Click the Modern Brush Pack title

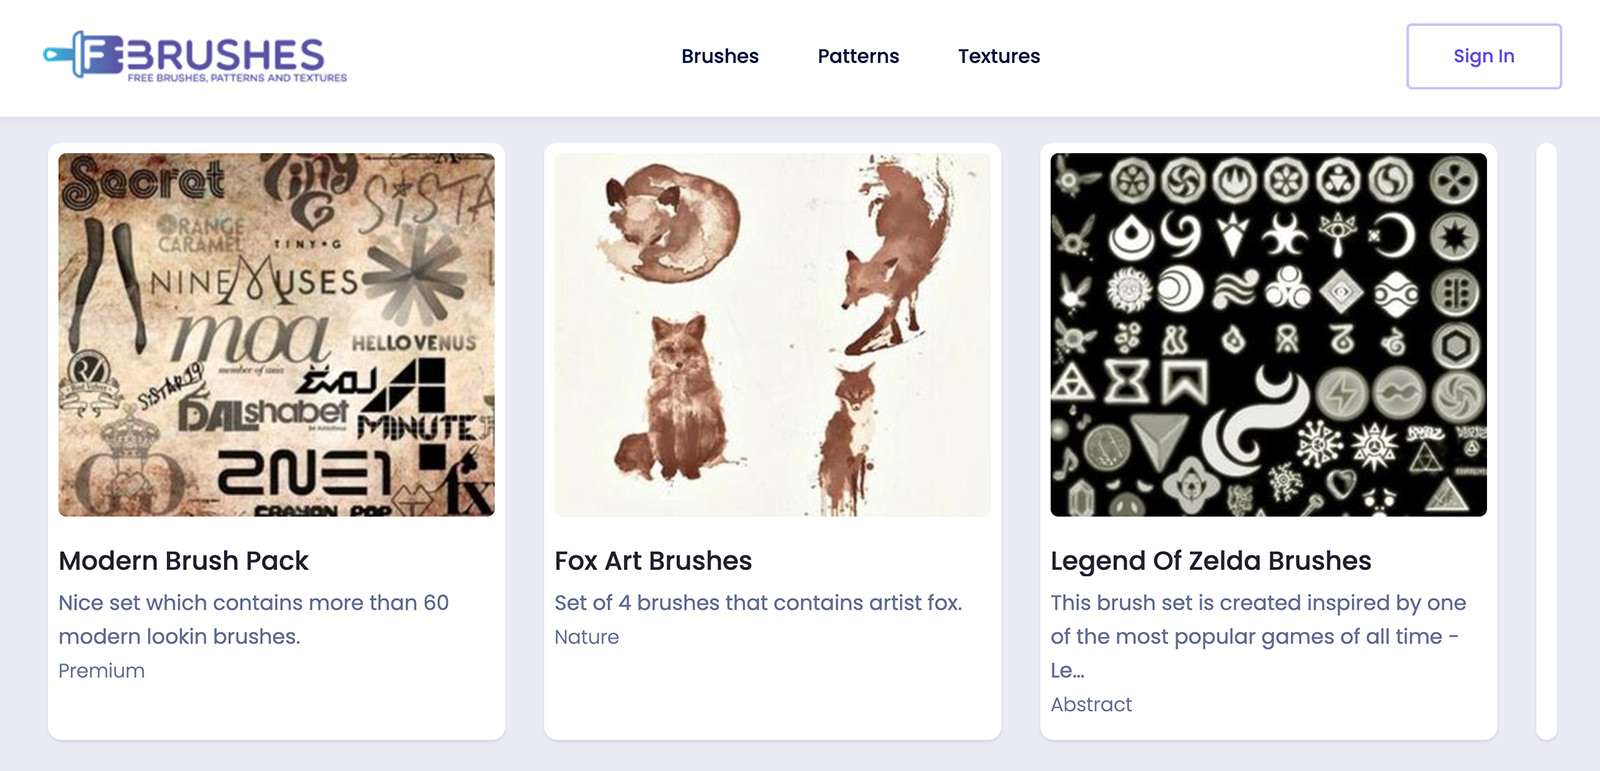point(183,561)
